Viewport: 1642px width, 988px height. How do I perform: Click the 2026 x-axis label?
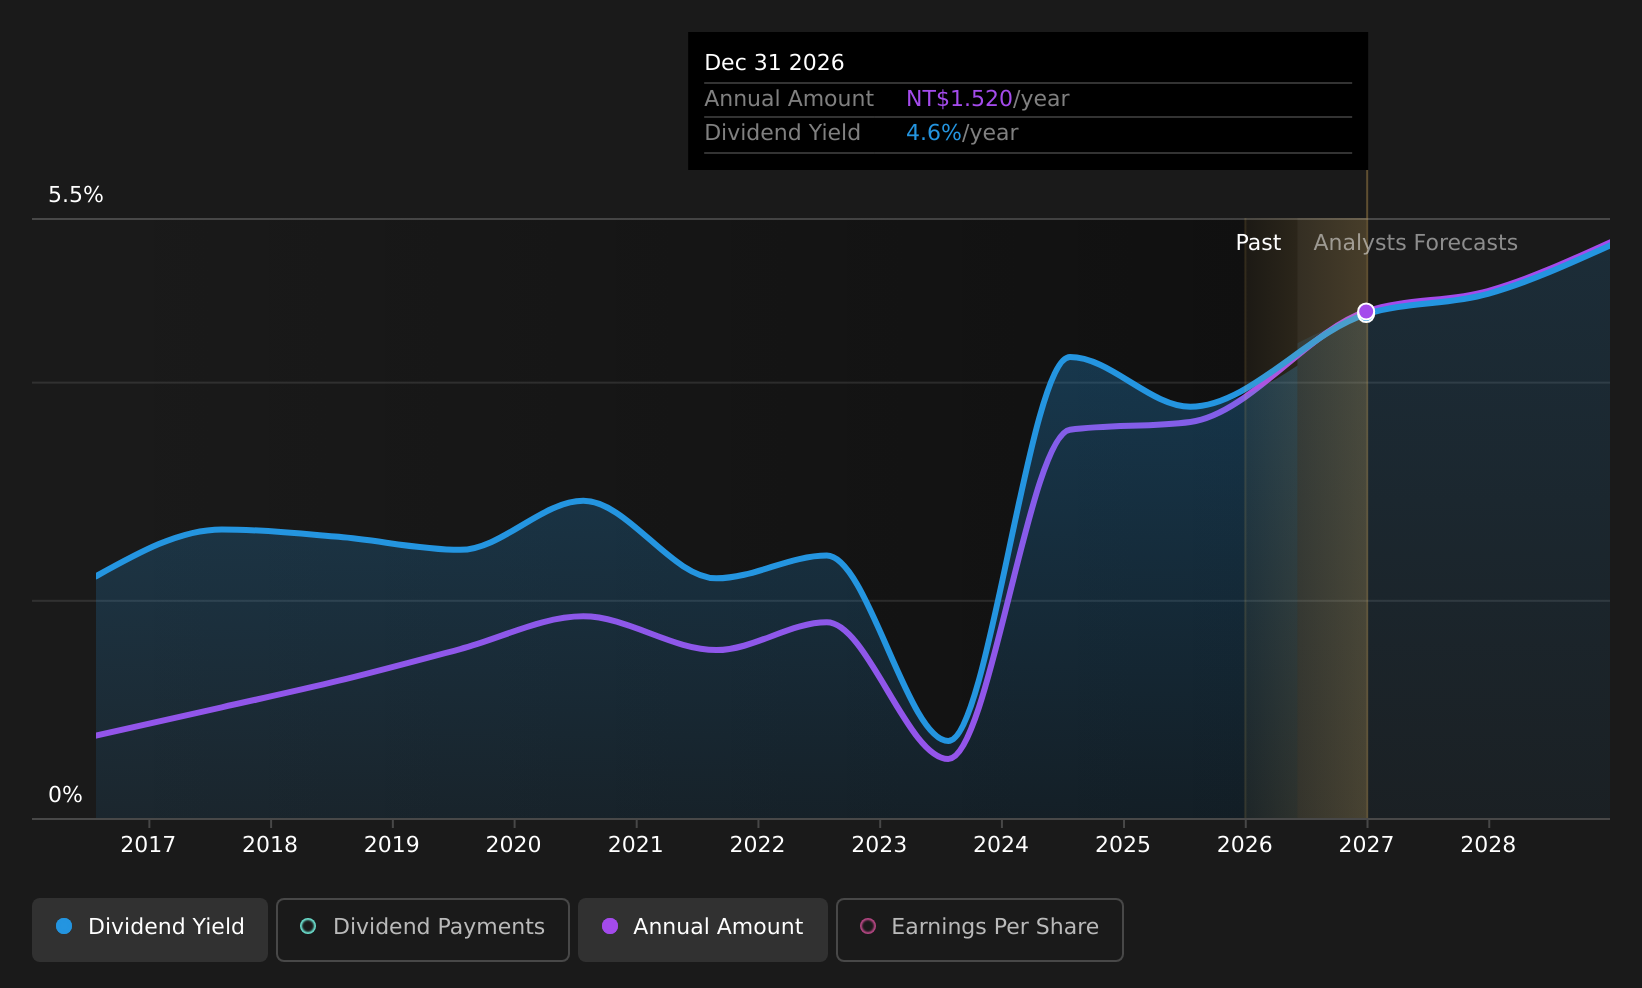(x=1245, y=845)
